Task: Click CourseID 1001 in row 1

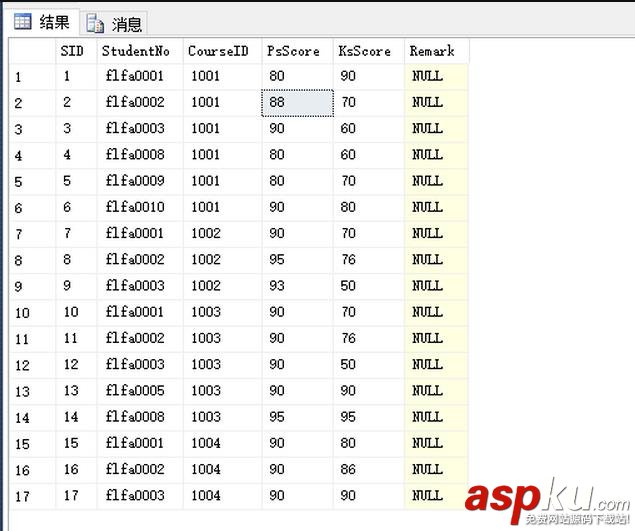Action: pos(222,77)
